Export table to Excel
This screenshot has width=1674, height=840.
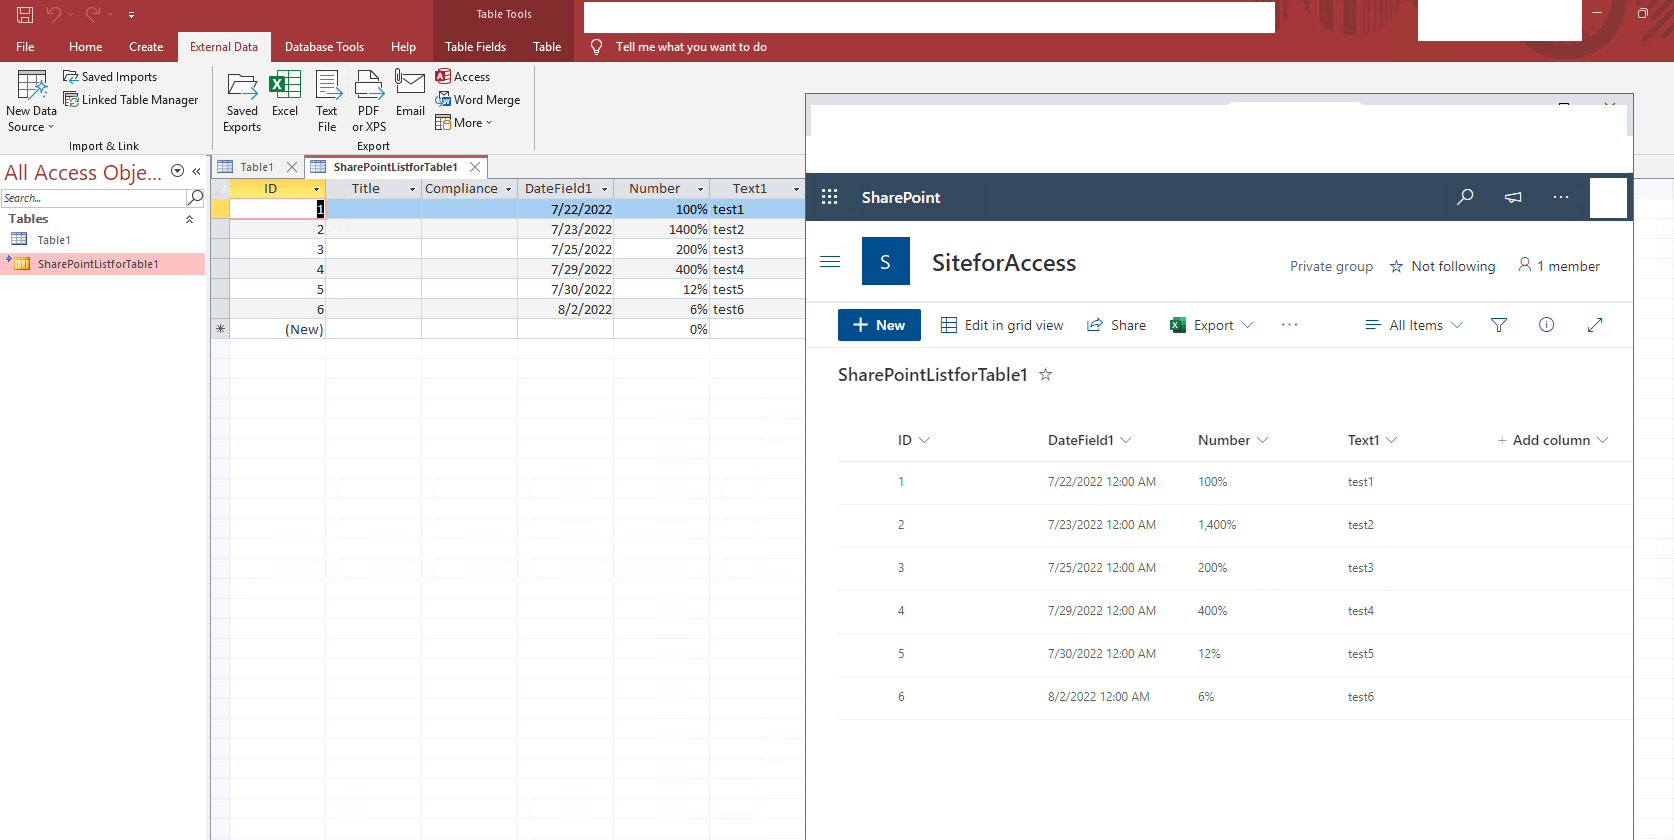(x=285, y=88)
